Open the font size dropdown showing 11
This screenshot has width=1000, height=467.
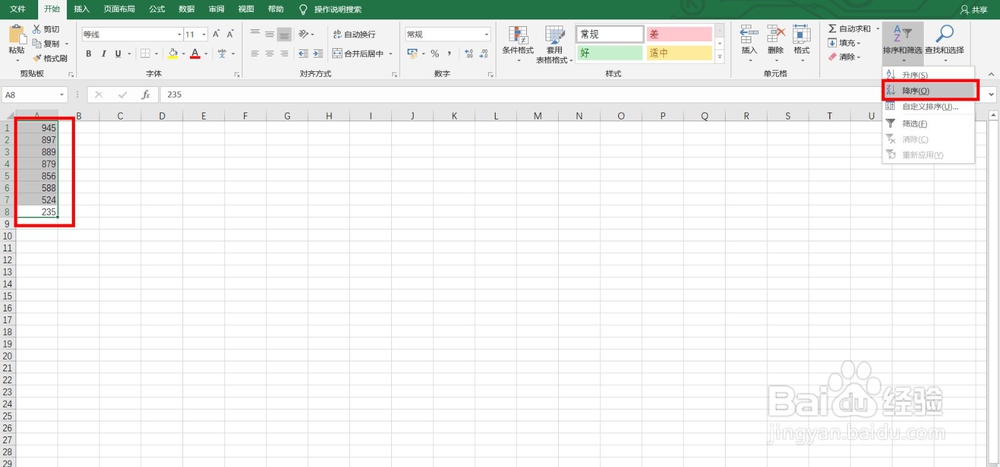point(204,34)
